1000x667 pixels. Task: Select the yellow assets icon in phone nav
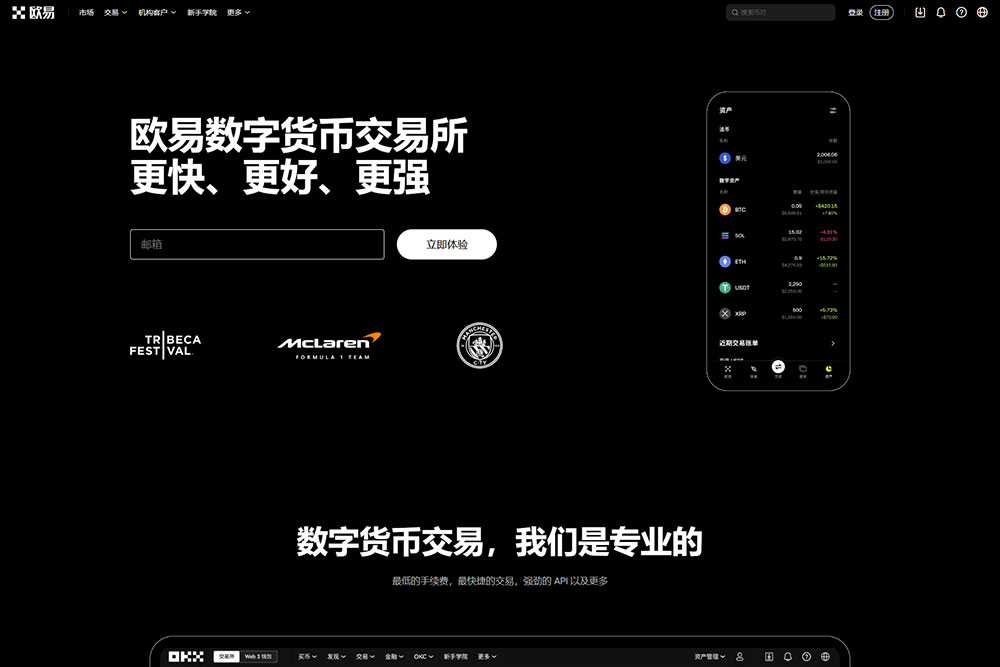827,370
